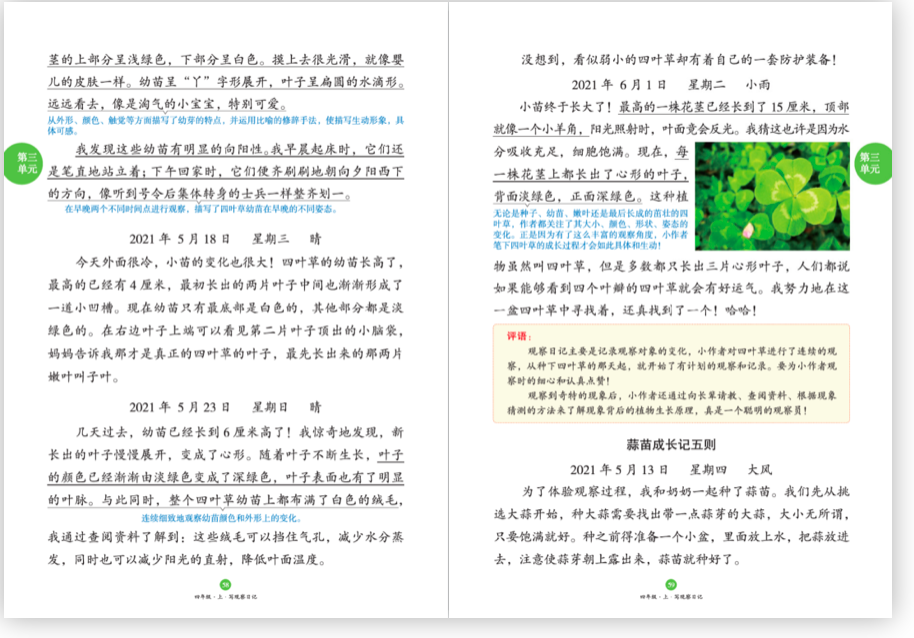
Task: Click the date line 2021年5月13日 星期四 大风
Action: click(670, 470)
